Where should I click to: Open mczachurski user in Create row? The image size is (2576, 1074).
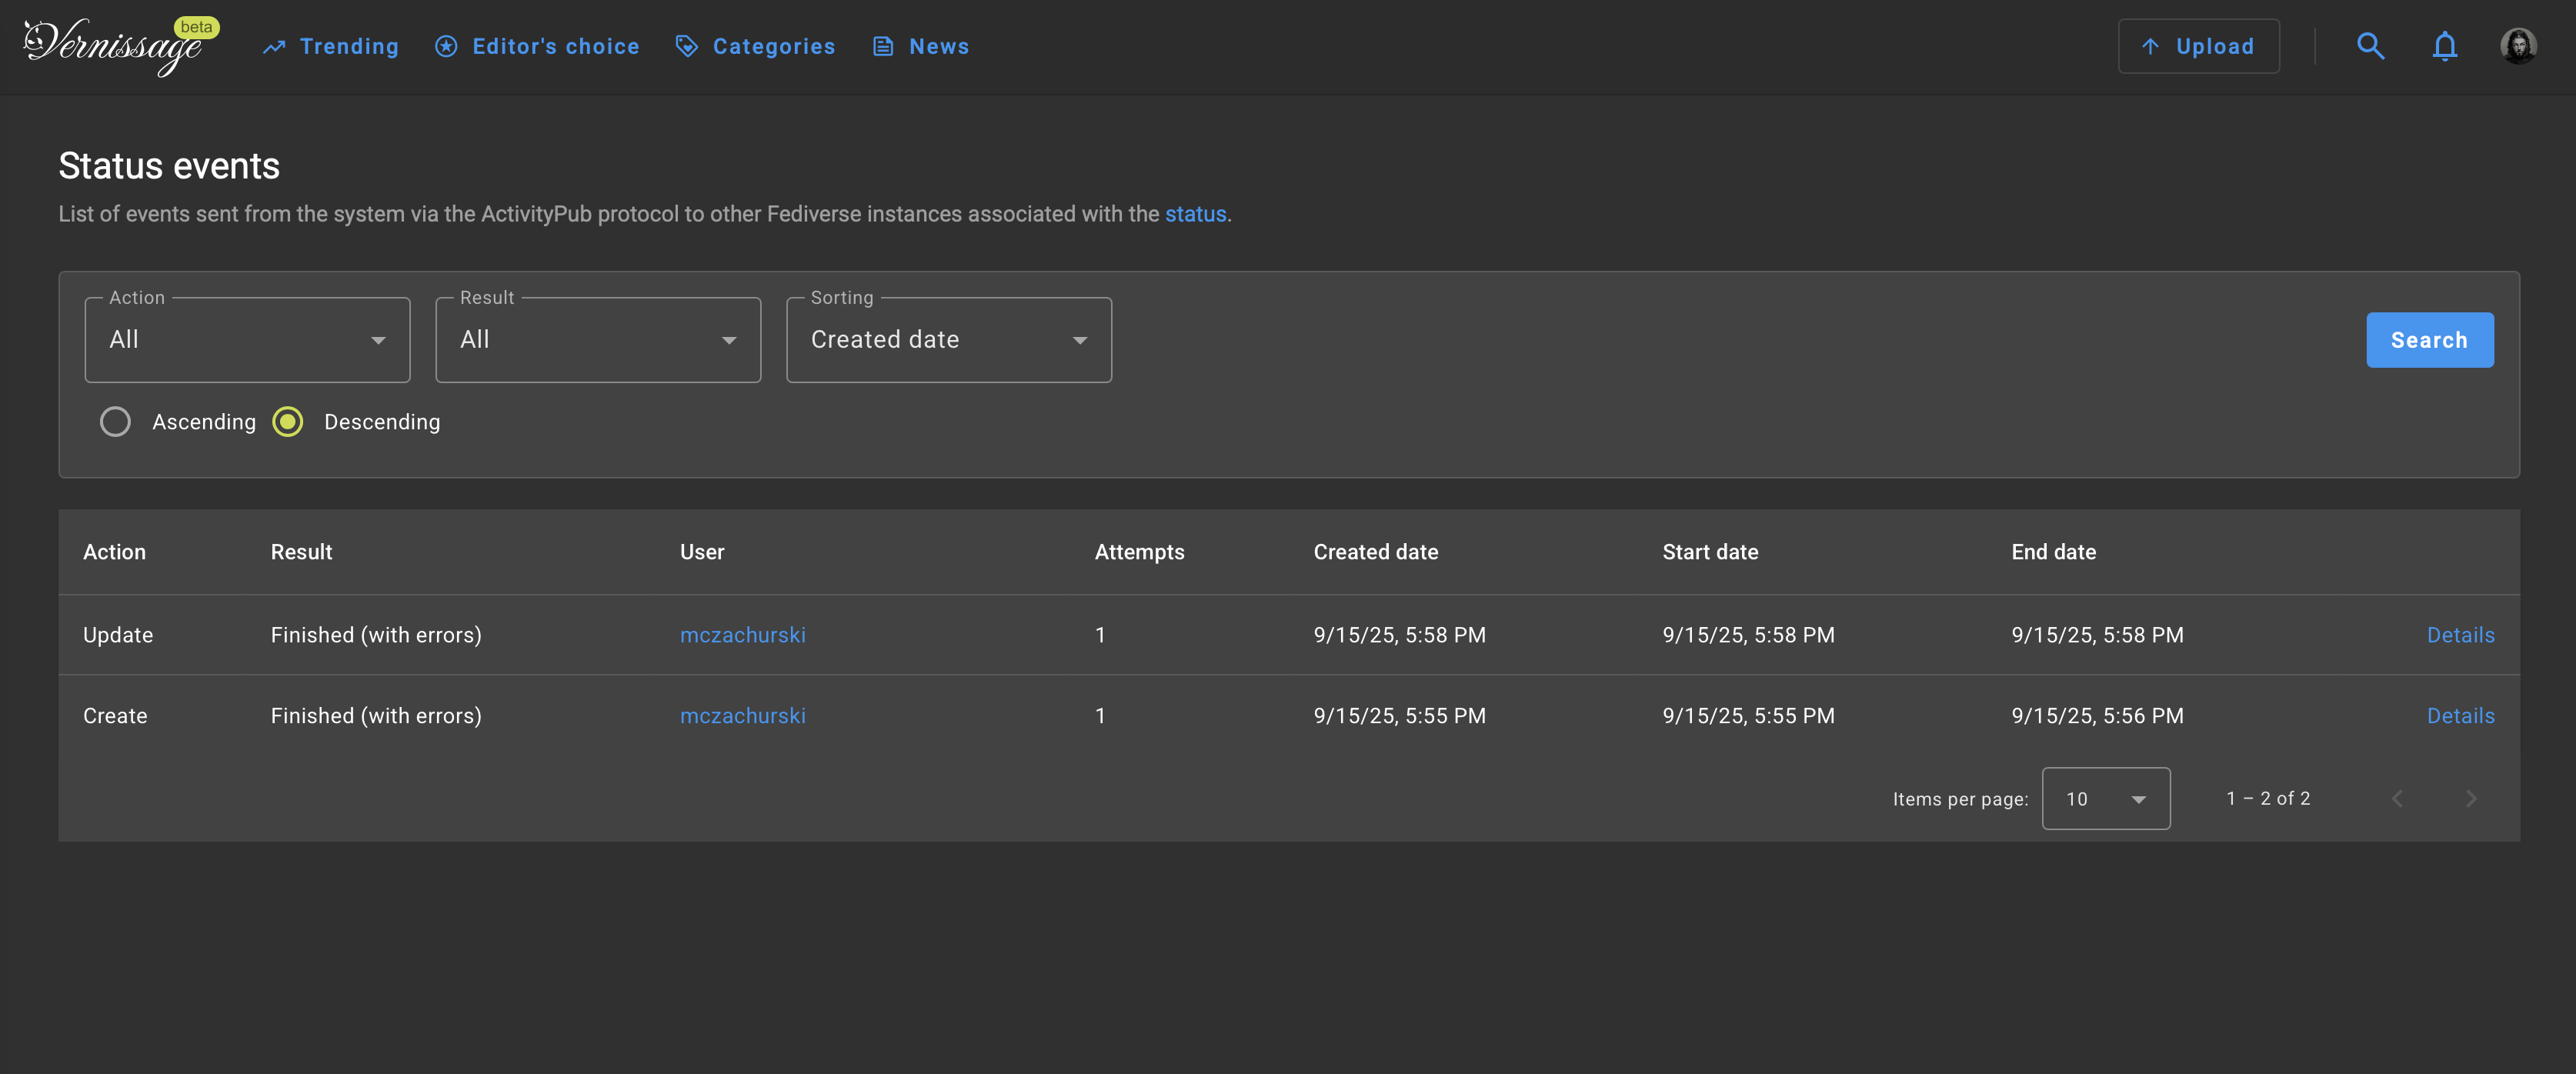click(x=742, y=716)
